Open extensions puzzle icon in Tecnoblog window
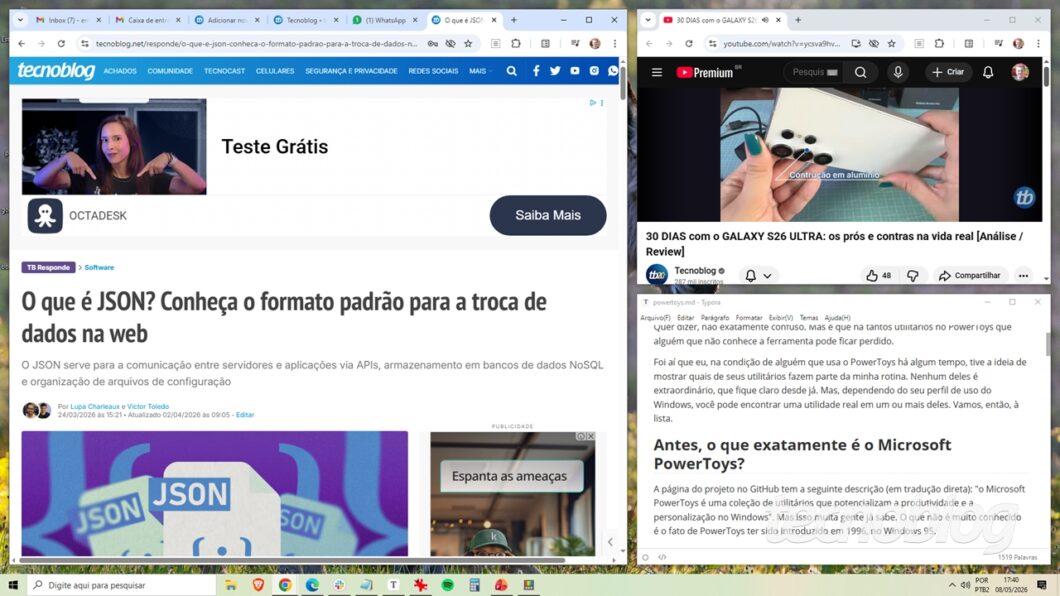 coord(516,44)
